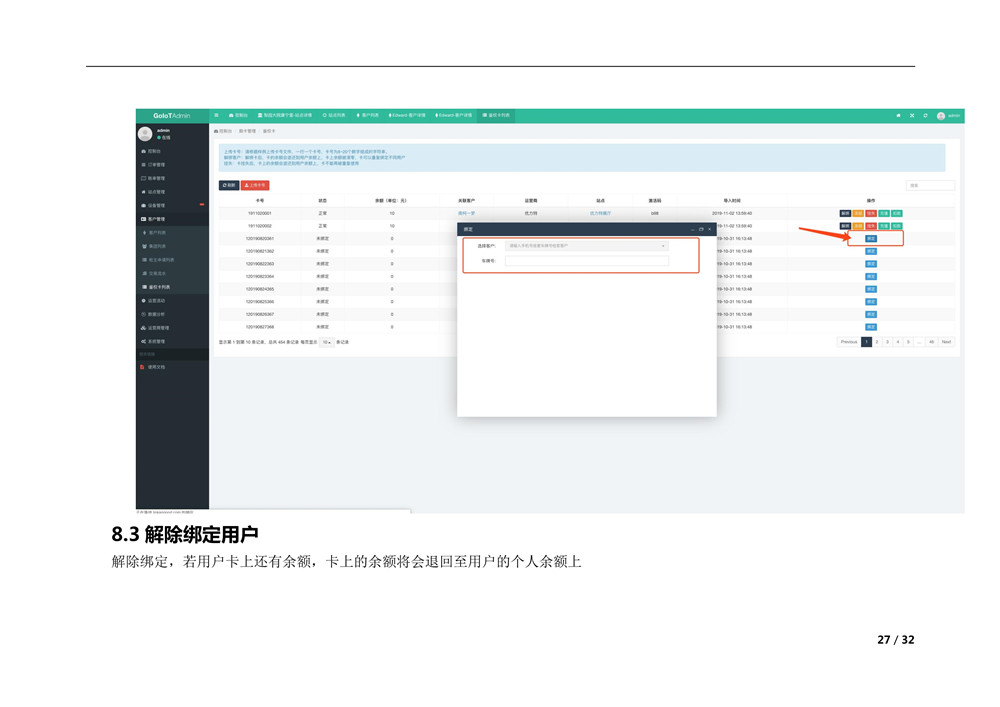Minimize the 绑定 dialog window
The height and width of the screenshot is (707, 1000).
click(692, 229)
